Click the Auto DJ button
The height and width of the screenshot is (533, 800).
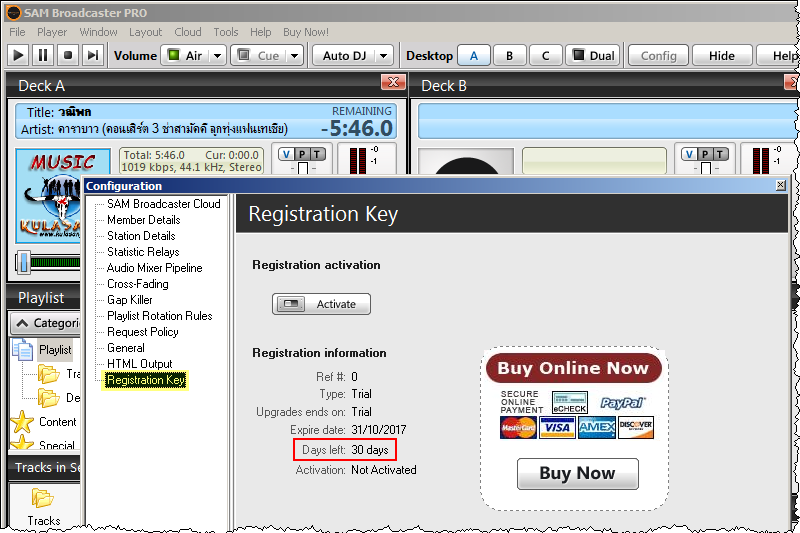344,55
